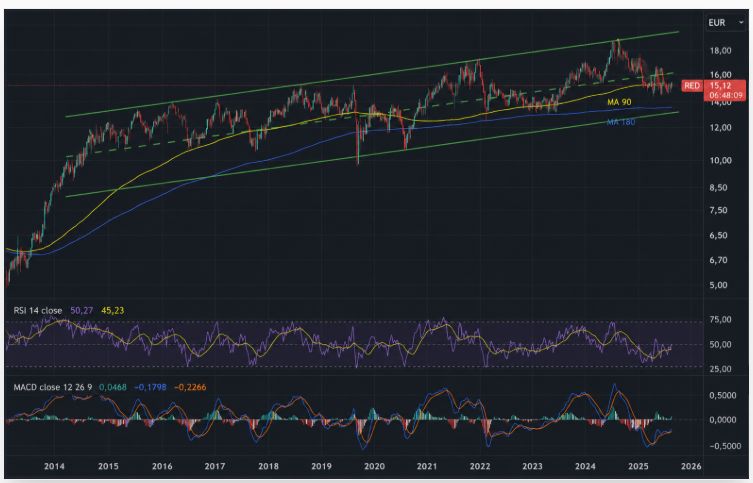The image size is (753, 483).
Task: Click 2024 on the time axis
Action: pyautogui.click(x=585, y=466)
